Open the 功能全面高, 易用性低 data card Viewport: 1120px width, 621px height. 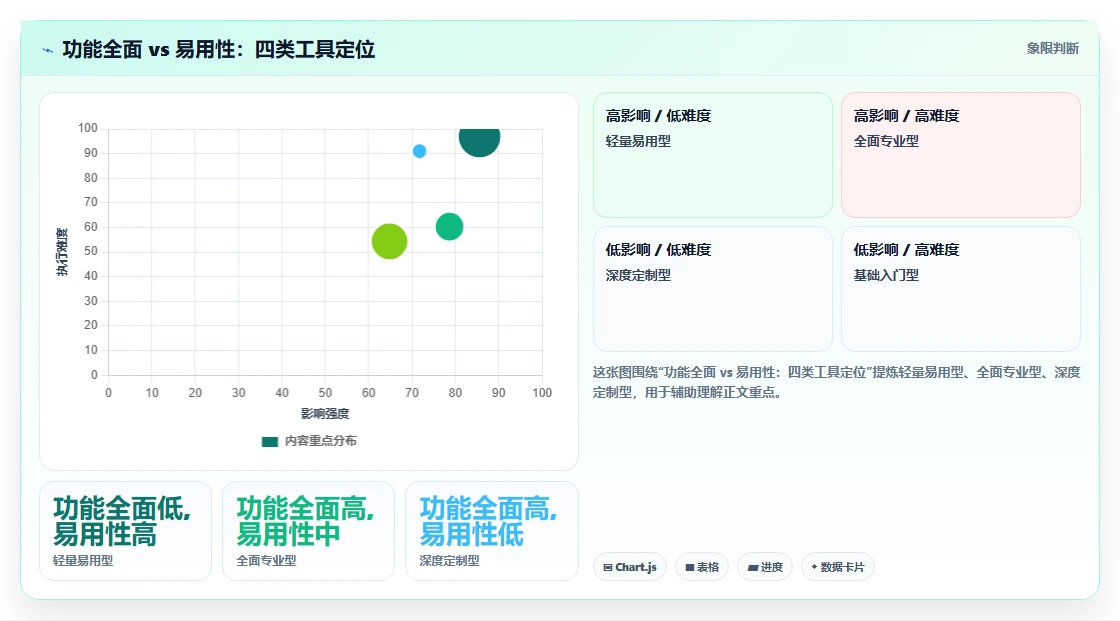491,531
